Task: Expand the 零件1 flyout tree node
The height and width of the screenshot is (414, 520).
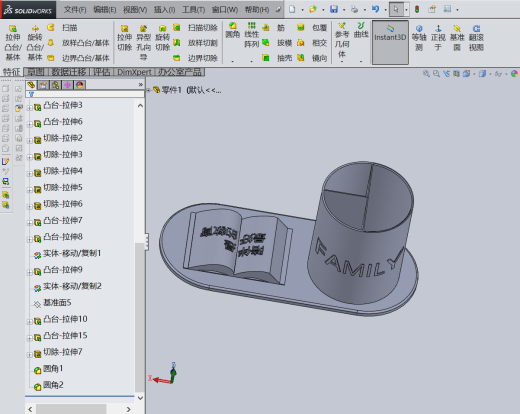Action: tap(149, 90)
